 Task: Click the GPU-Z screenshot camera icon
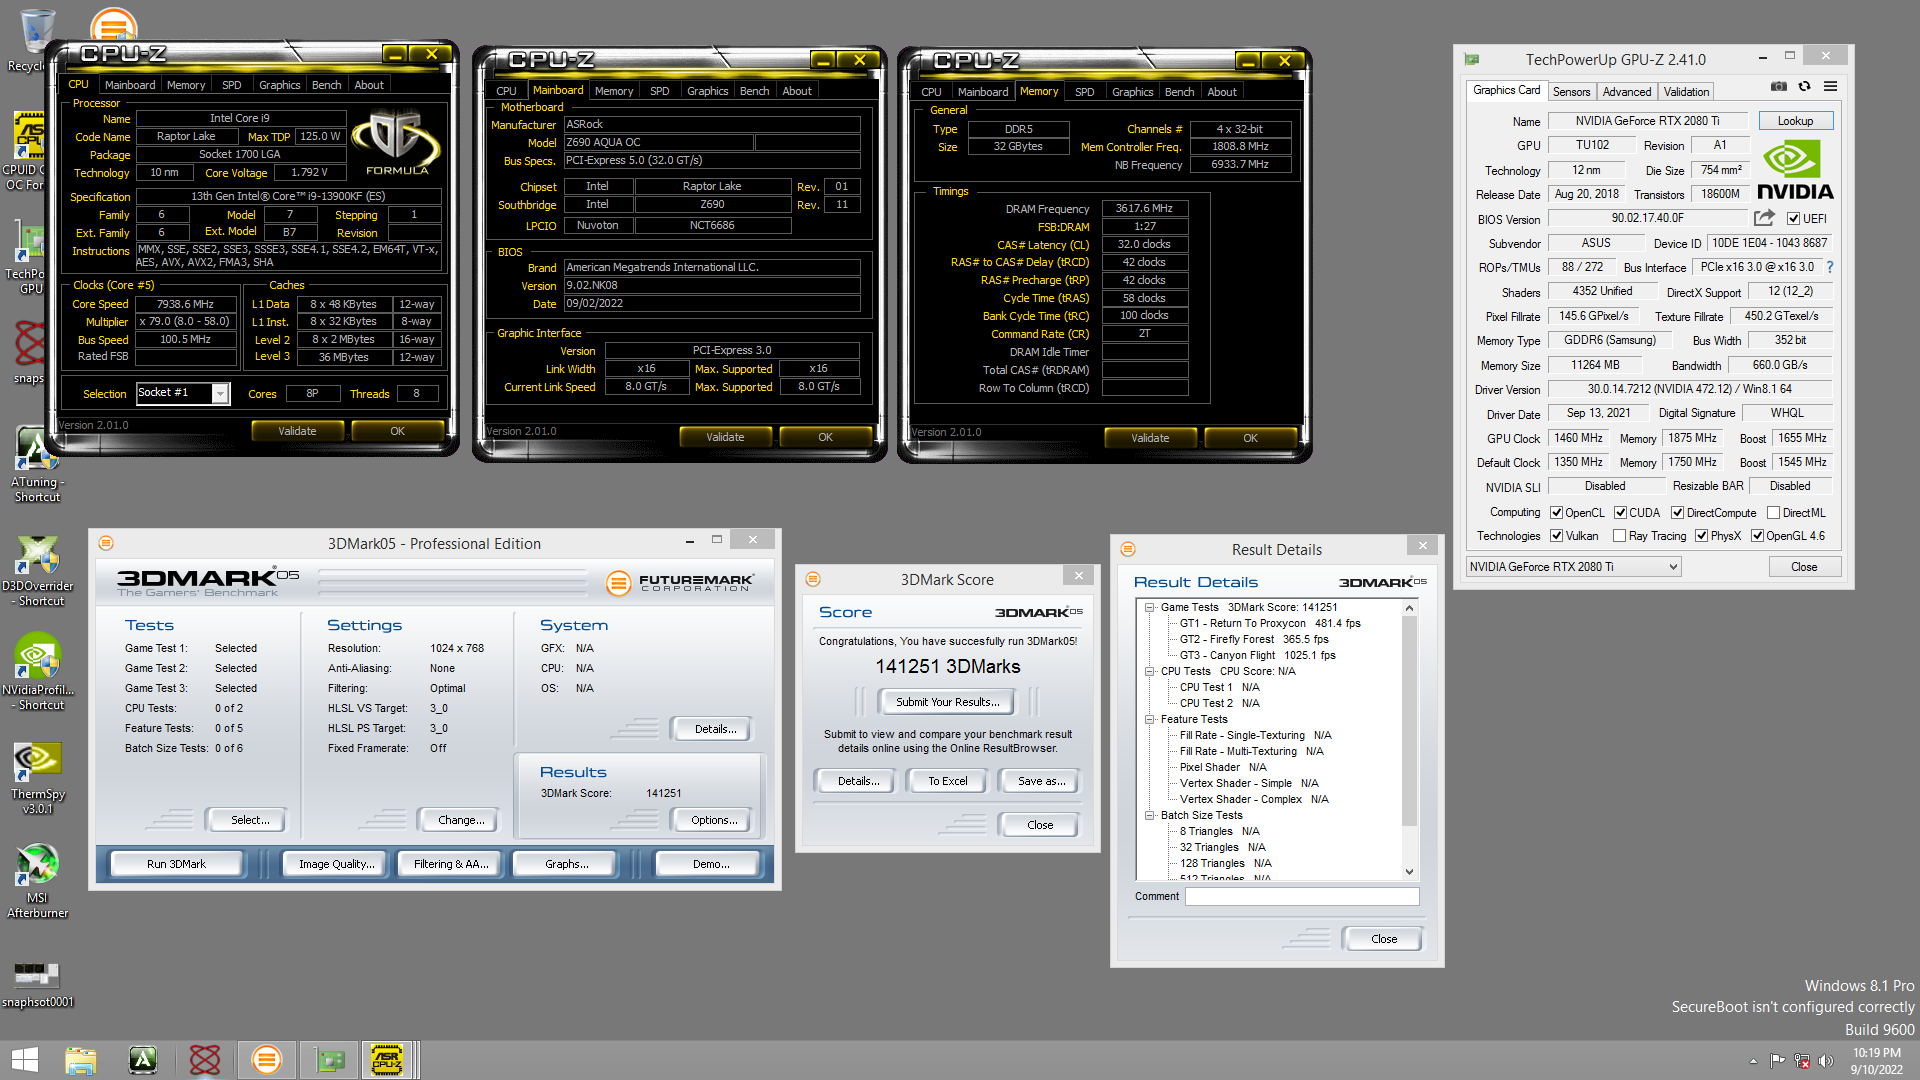(1778, 87)
